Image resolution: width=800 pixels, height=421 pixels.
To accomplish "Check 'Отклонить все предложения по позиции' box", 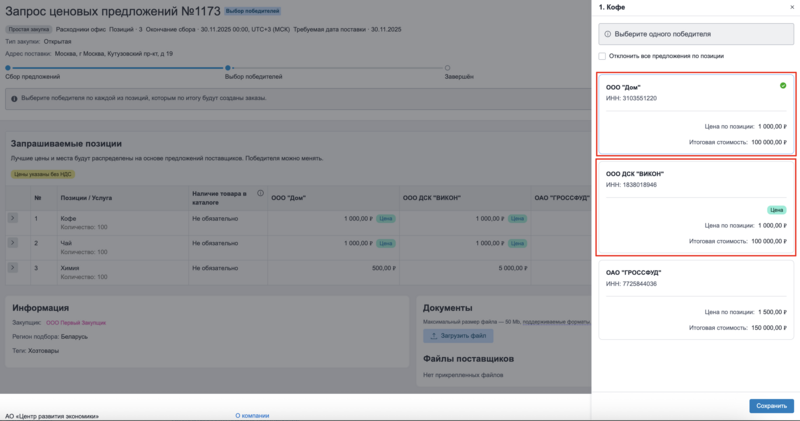I will pyautogui.click(x=602, y=56).
